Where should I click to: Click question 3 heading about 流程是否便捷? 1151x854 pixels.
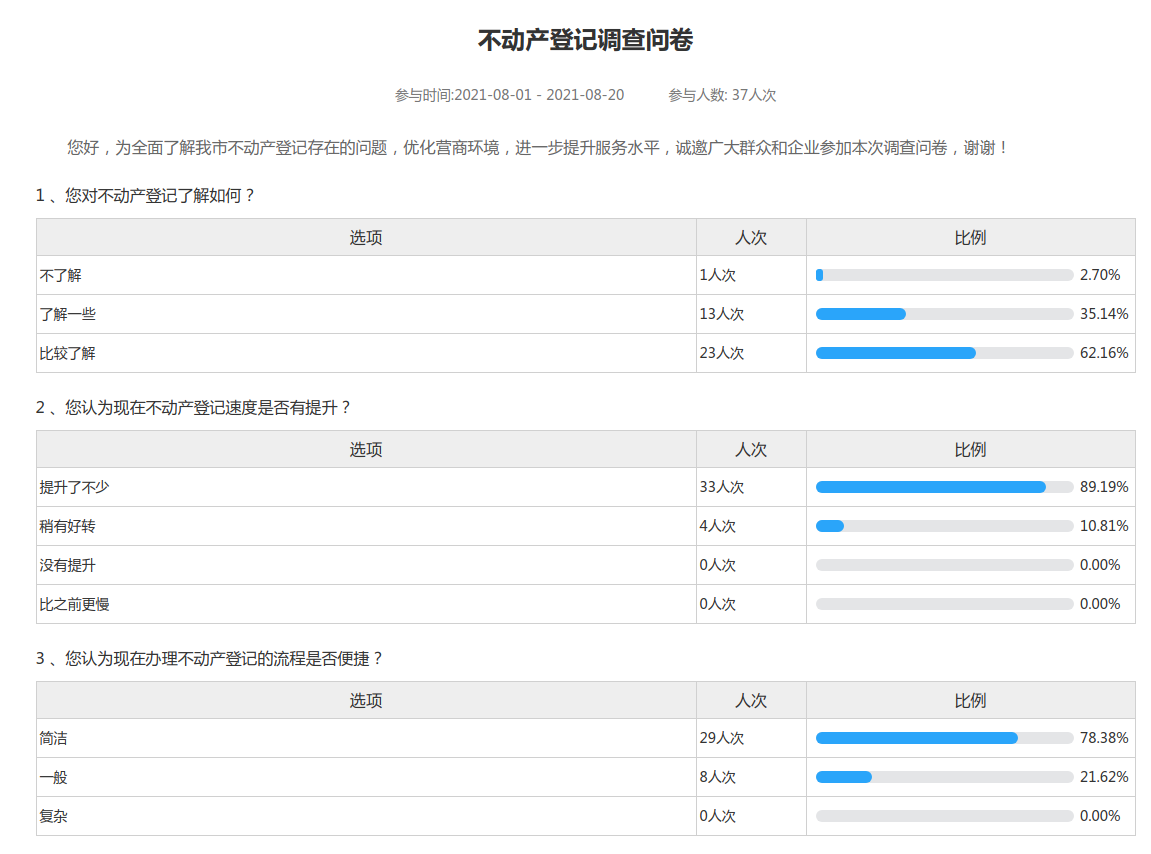click(x=210, y=659)
